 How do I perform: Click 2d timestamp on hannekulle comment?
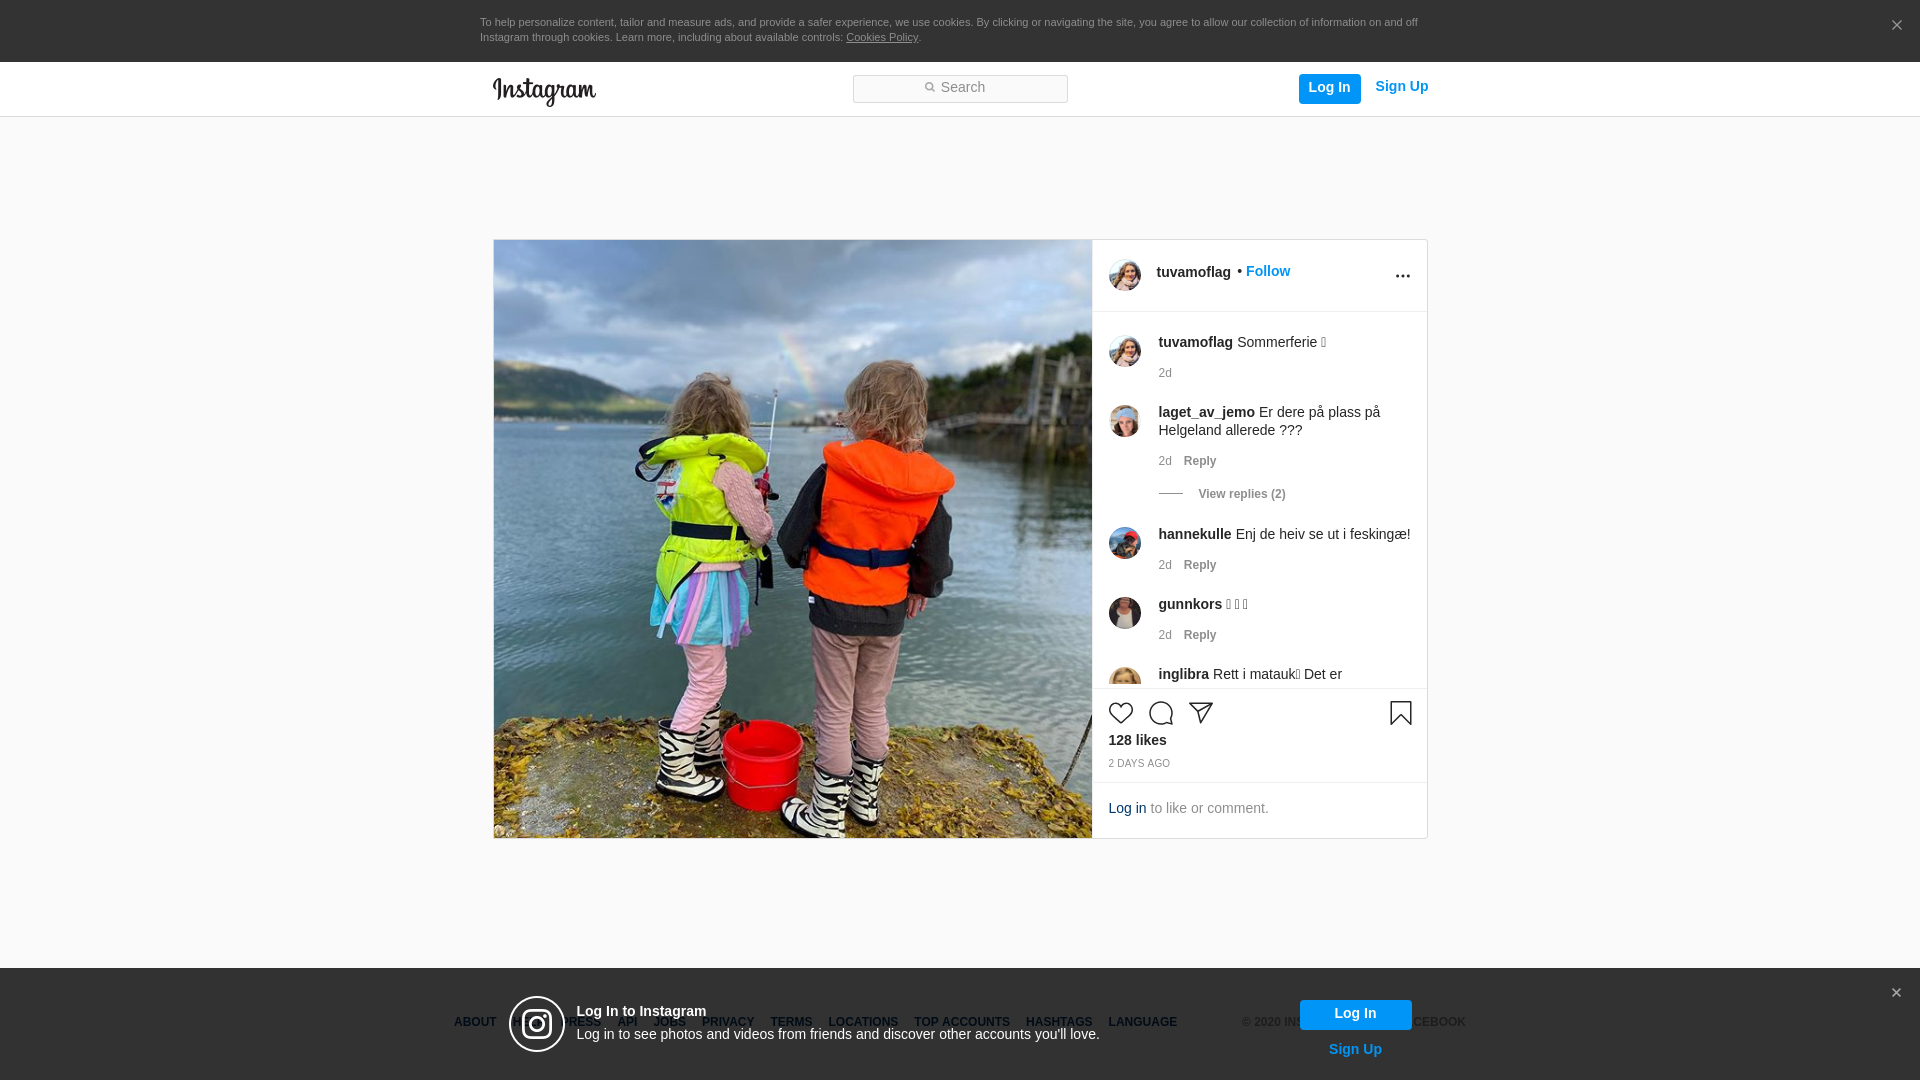pyautogui.click(x=1165, y=565)
